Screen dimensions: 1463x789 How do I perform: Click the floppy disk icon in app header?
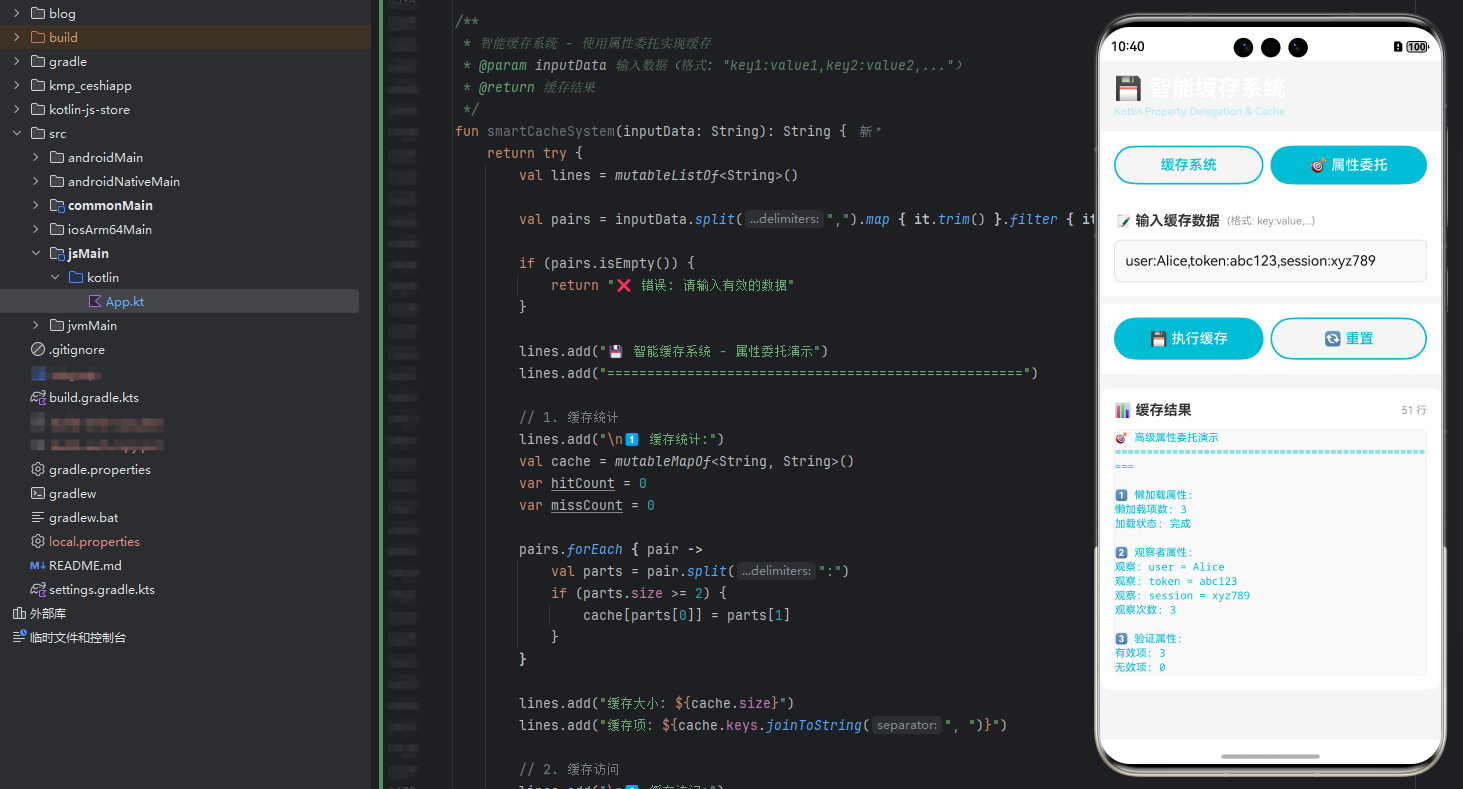point(1128,88)
